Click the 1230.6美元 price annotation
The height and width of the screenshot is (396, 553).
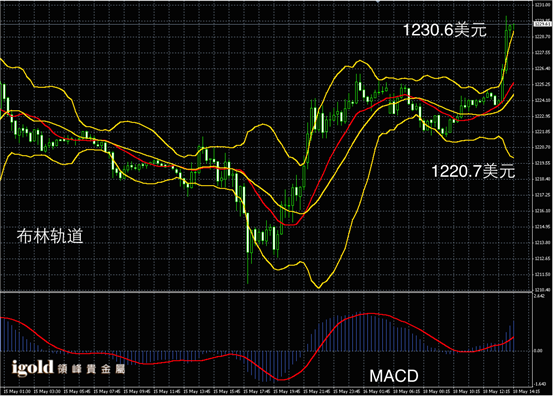445,30
